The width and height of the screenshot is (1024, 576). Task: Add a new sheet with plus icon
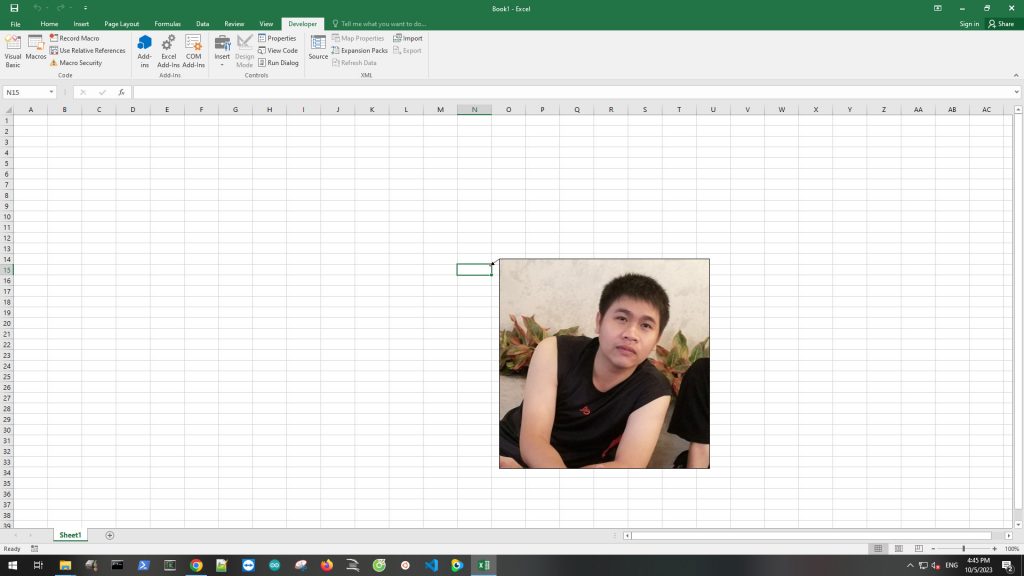pos(110,535)
